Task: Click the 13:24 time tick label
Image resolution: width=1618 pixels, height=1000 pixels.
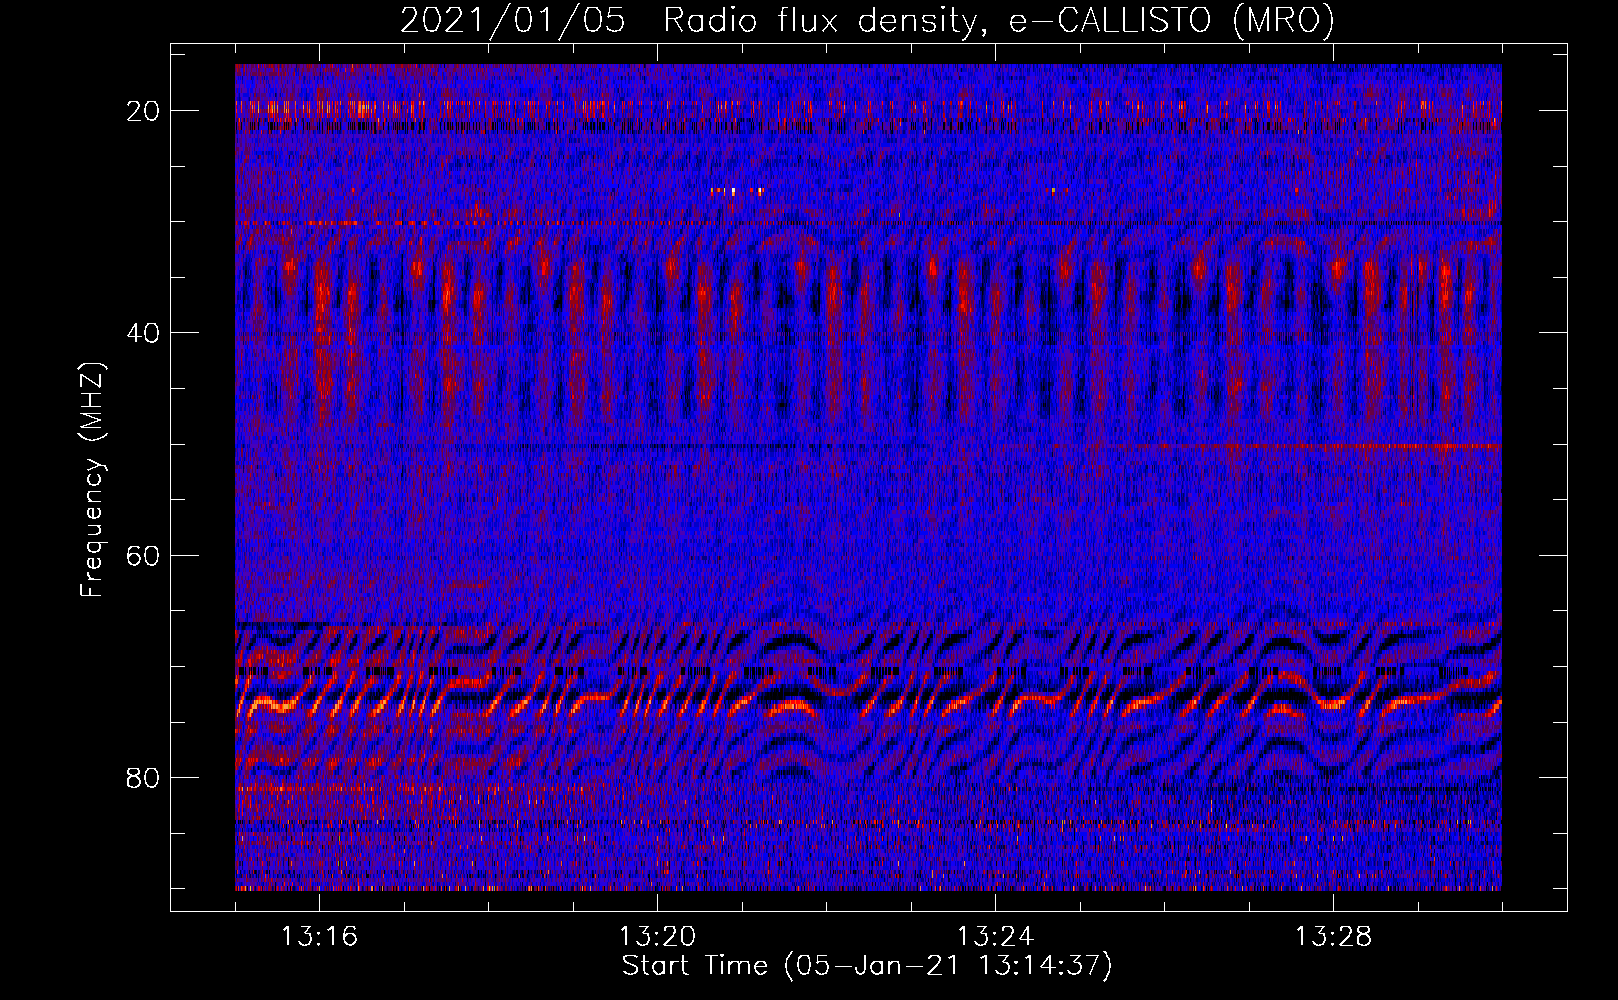Action: point(995,937)
